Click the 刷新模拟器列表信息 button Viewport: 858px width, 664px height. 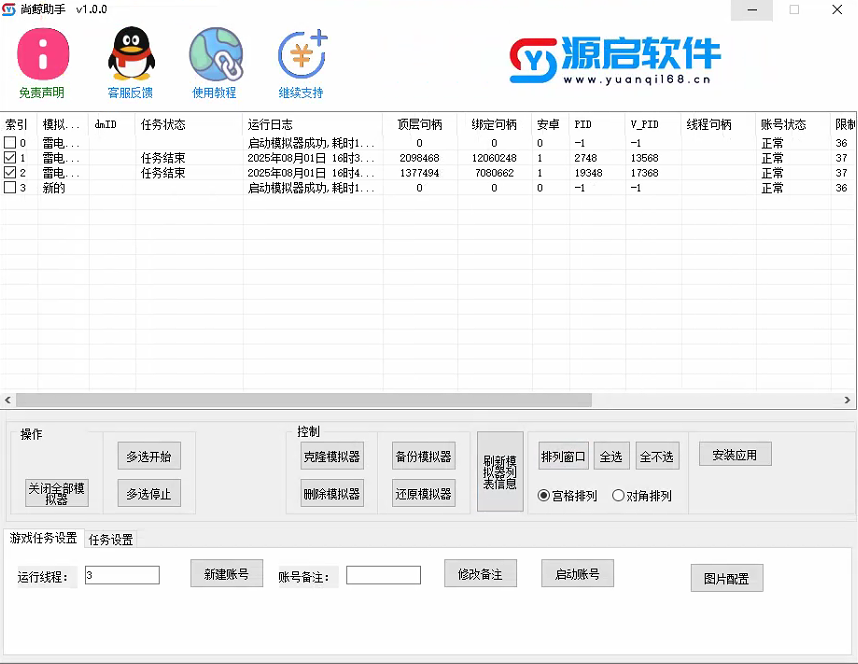(x=500, y=472)
